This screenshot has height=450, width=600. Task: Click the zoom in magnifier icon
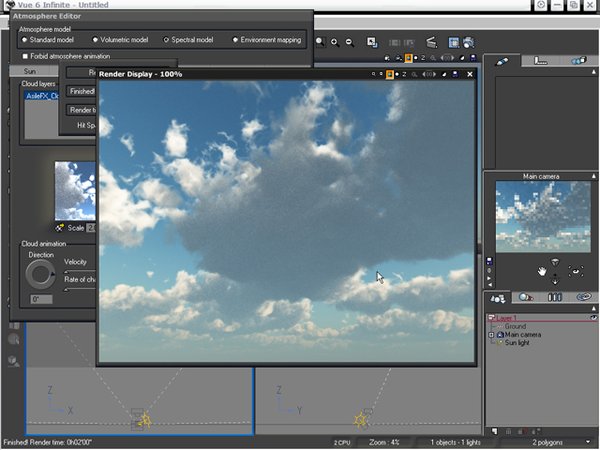pyautogui.click(x=334, y=43)
